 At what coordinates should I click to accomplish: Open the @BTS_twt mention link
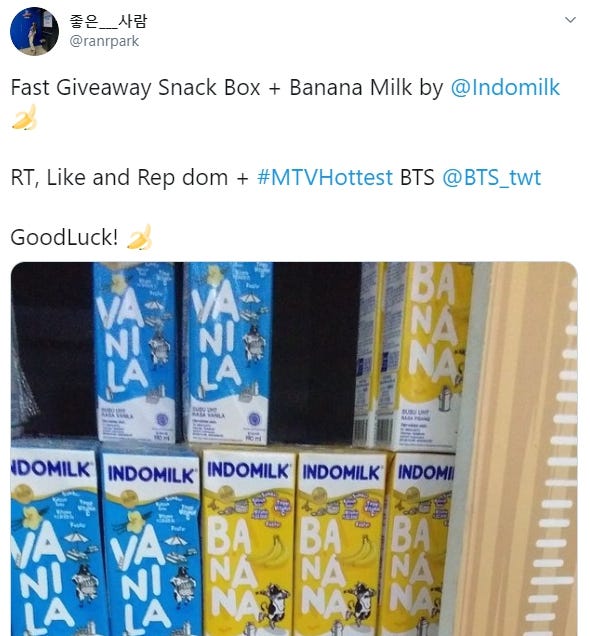491,178
